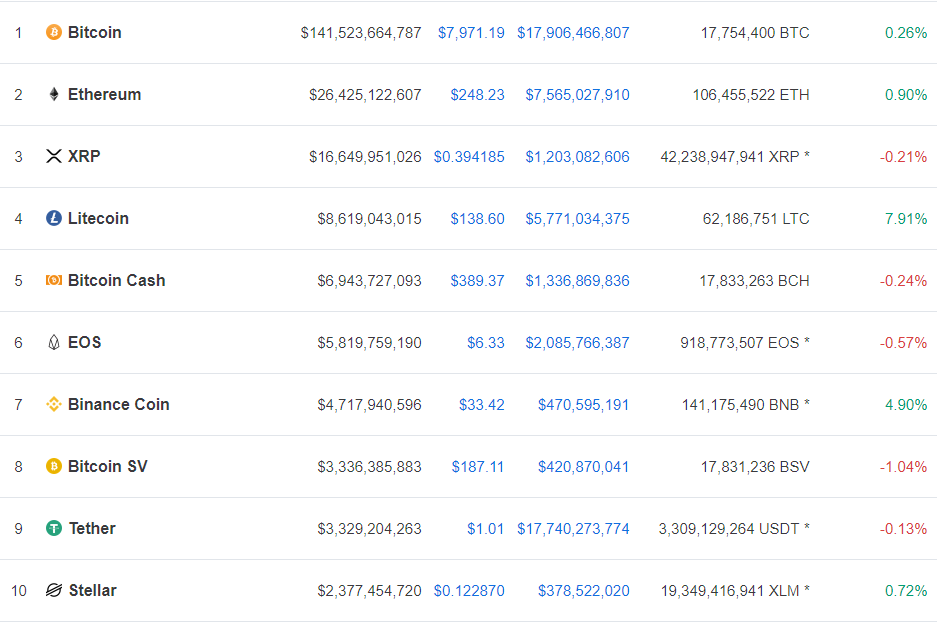Click the blue Litecoin logo icon
937x622 pixels.
point(54,218)
